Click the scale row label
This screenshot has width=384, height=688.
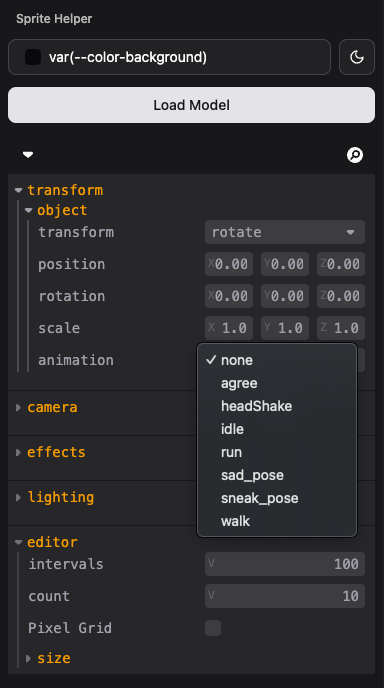tap(59, 328)
